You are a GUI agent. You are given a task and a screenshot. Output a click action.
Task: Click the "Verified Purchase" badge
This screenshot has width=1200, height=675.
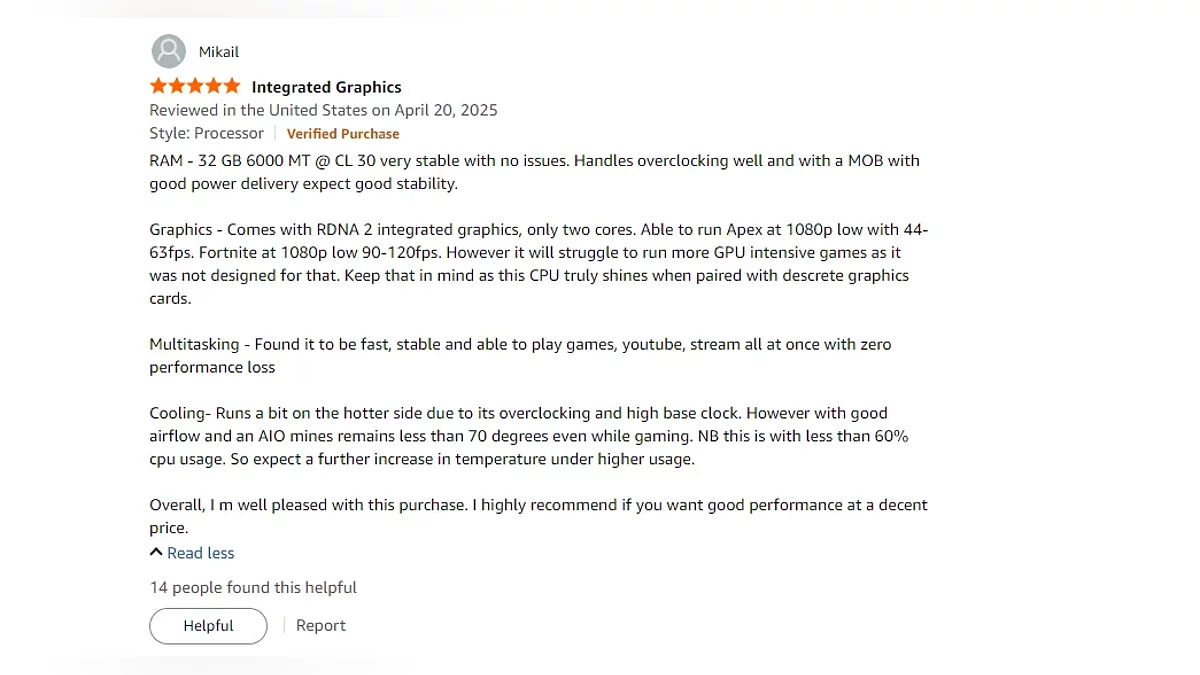click(x=343, y=134)
